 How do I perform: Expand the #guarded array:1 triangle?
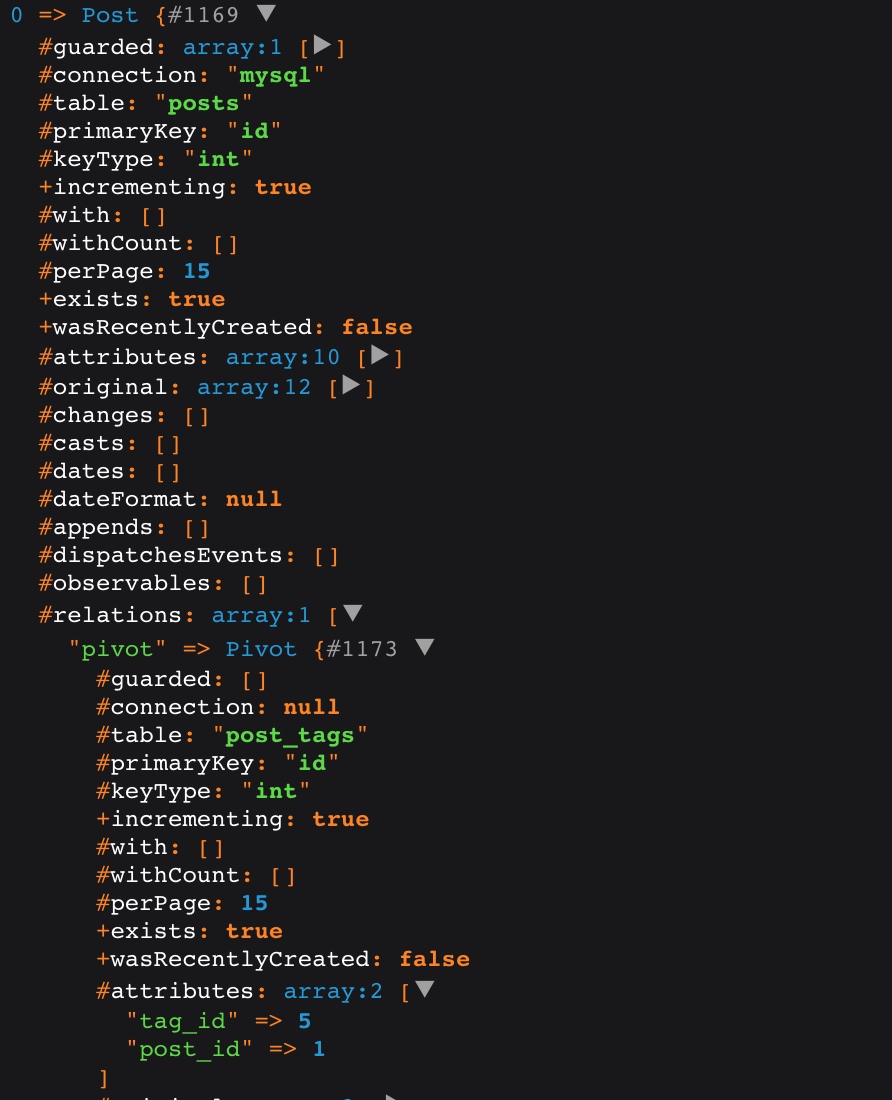(x=322, y=45)
